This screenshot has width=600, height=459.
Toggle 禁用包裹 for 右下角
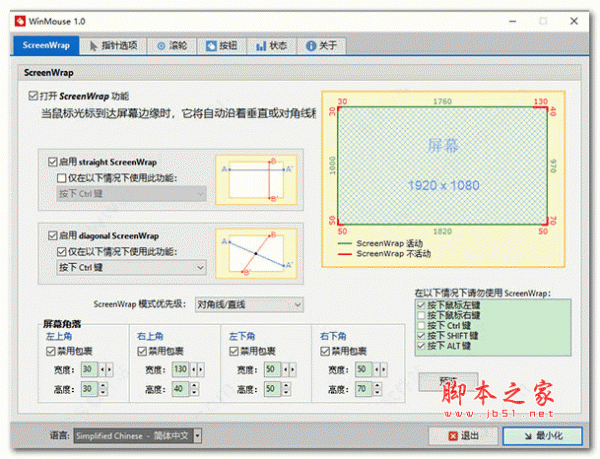point(325,351)
